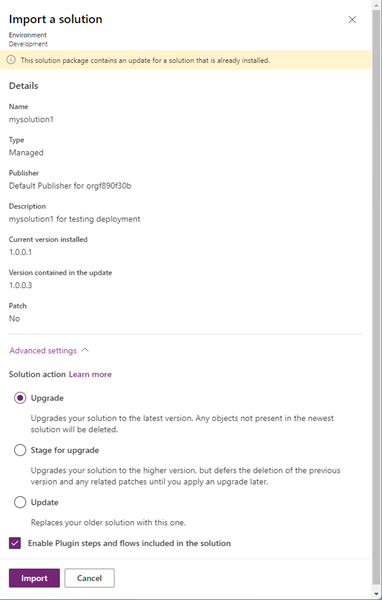382x600 pixels.
Task: Click the info icon in yellow banner
Action: click(11, 60)
